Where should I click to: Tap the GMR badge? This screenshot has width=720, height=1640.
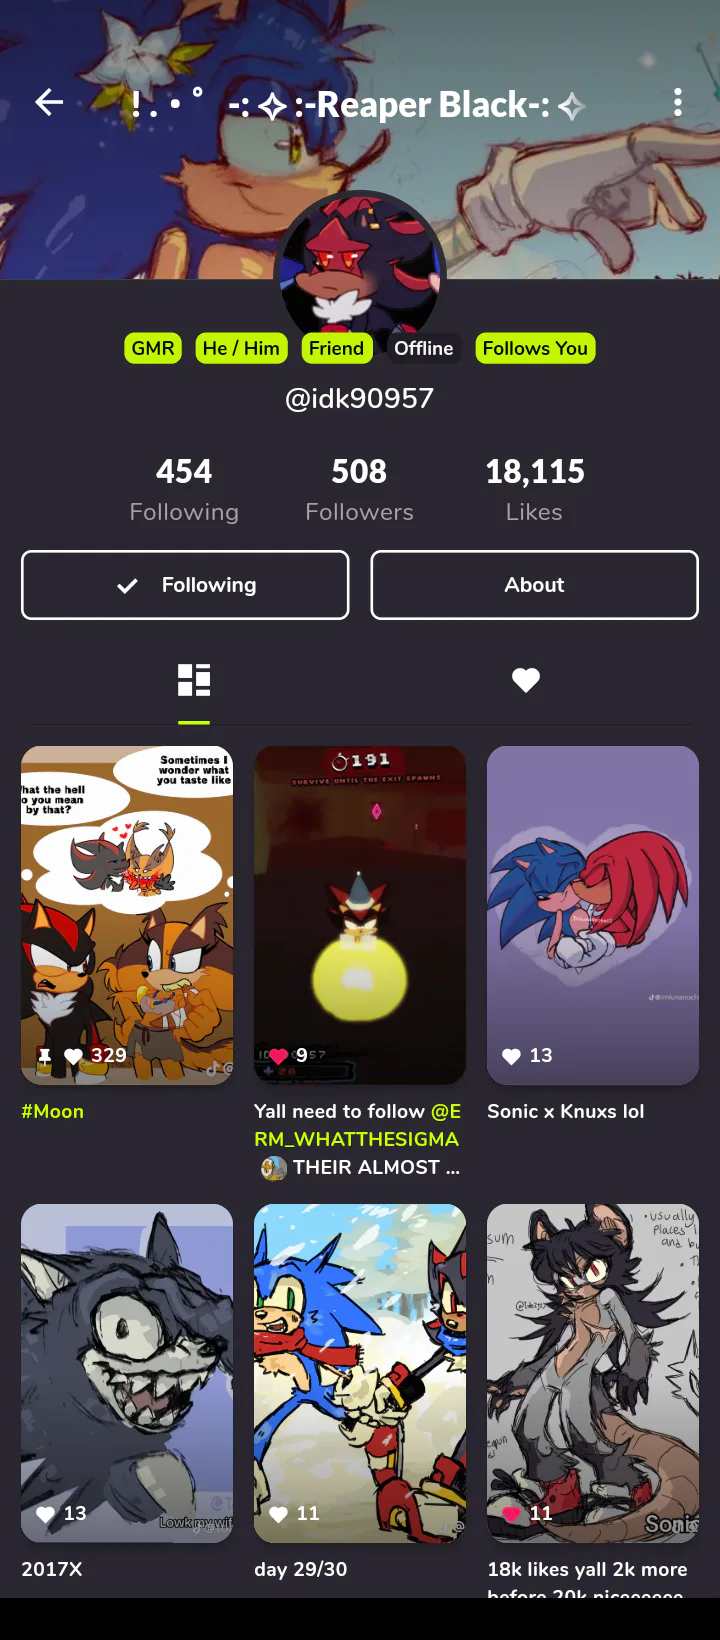coord(153,348)
